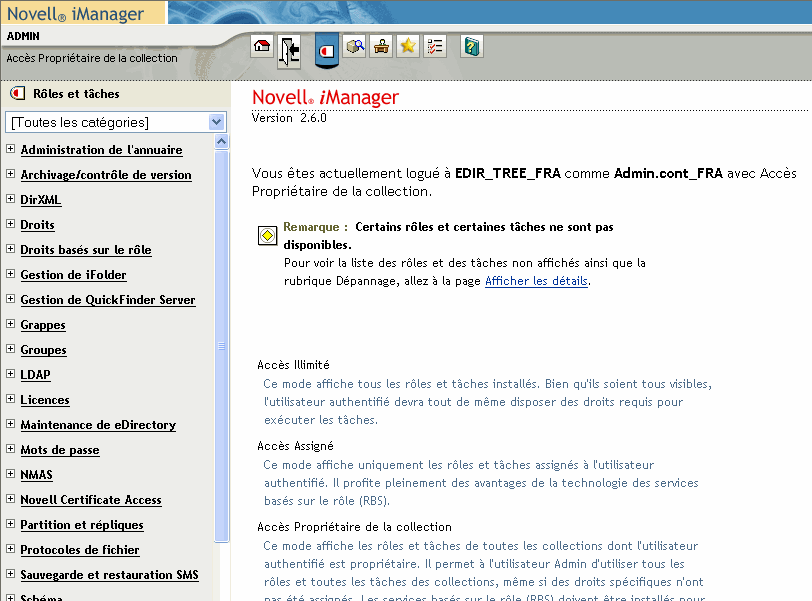Screen dimensions: 812x601
Task: Click the yellow diamond Remarque icon
Action: click(x=267, y=236)
